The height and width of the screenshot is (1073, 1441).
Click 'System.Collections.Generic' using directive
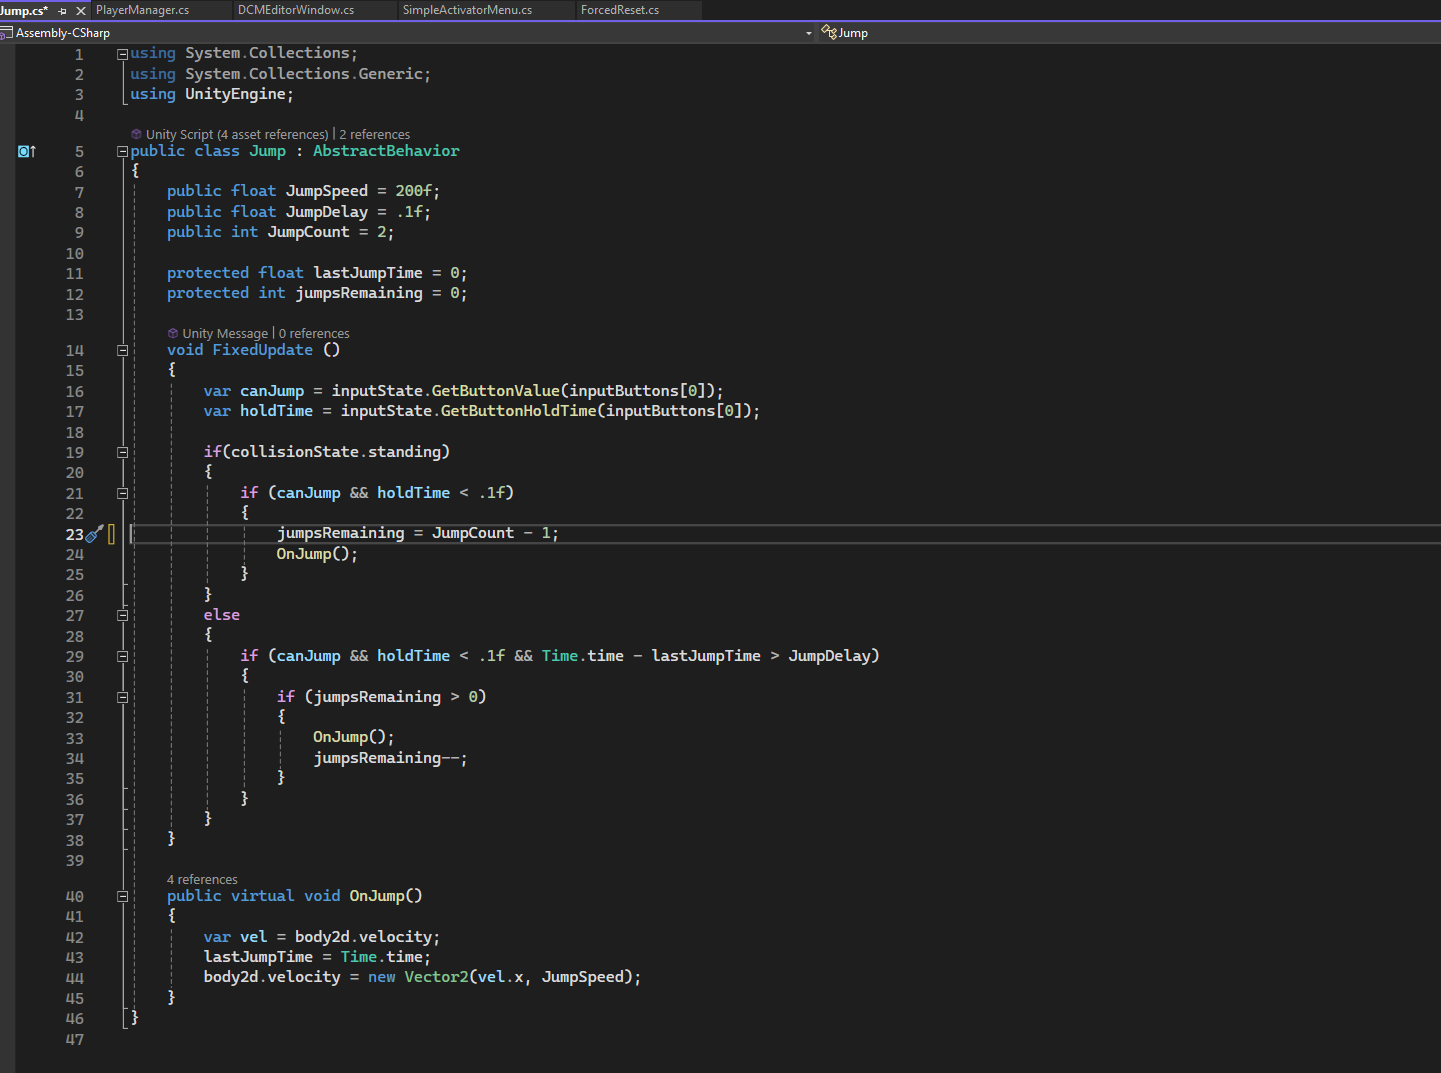click(304, 74)
